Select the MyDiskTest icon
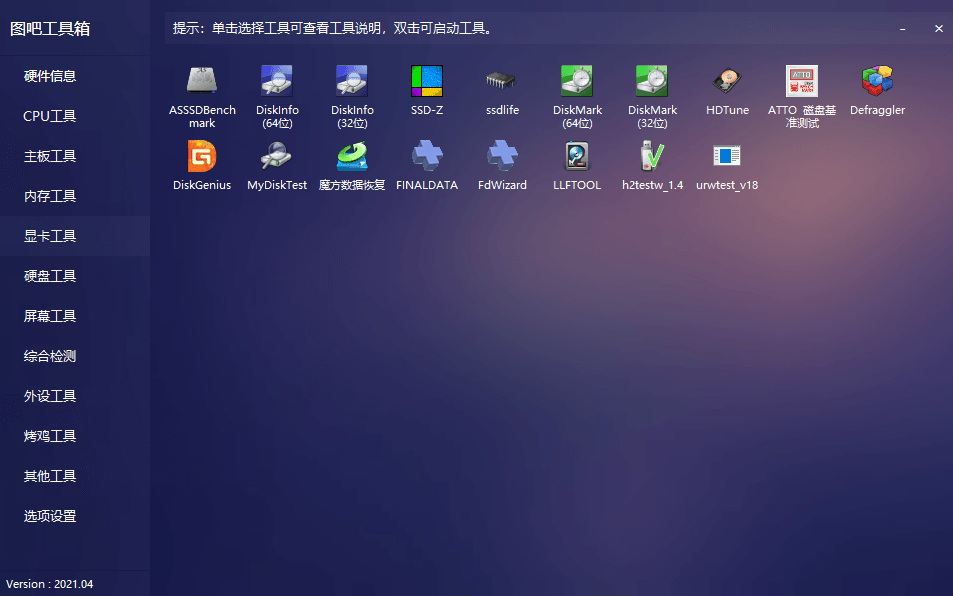This screenshot has width=953, height=596. coord(277,156)
